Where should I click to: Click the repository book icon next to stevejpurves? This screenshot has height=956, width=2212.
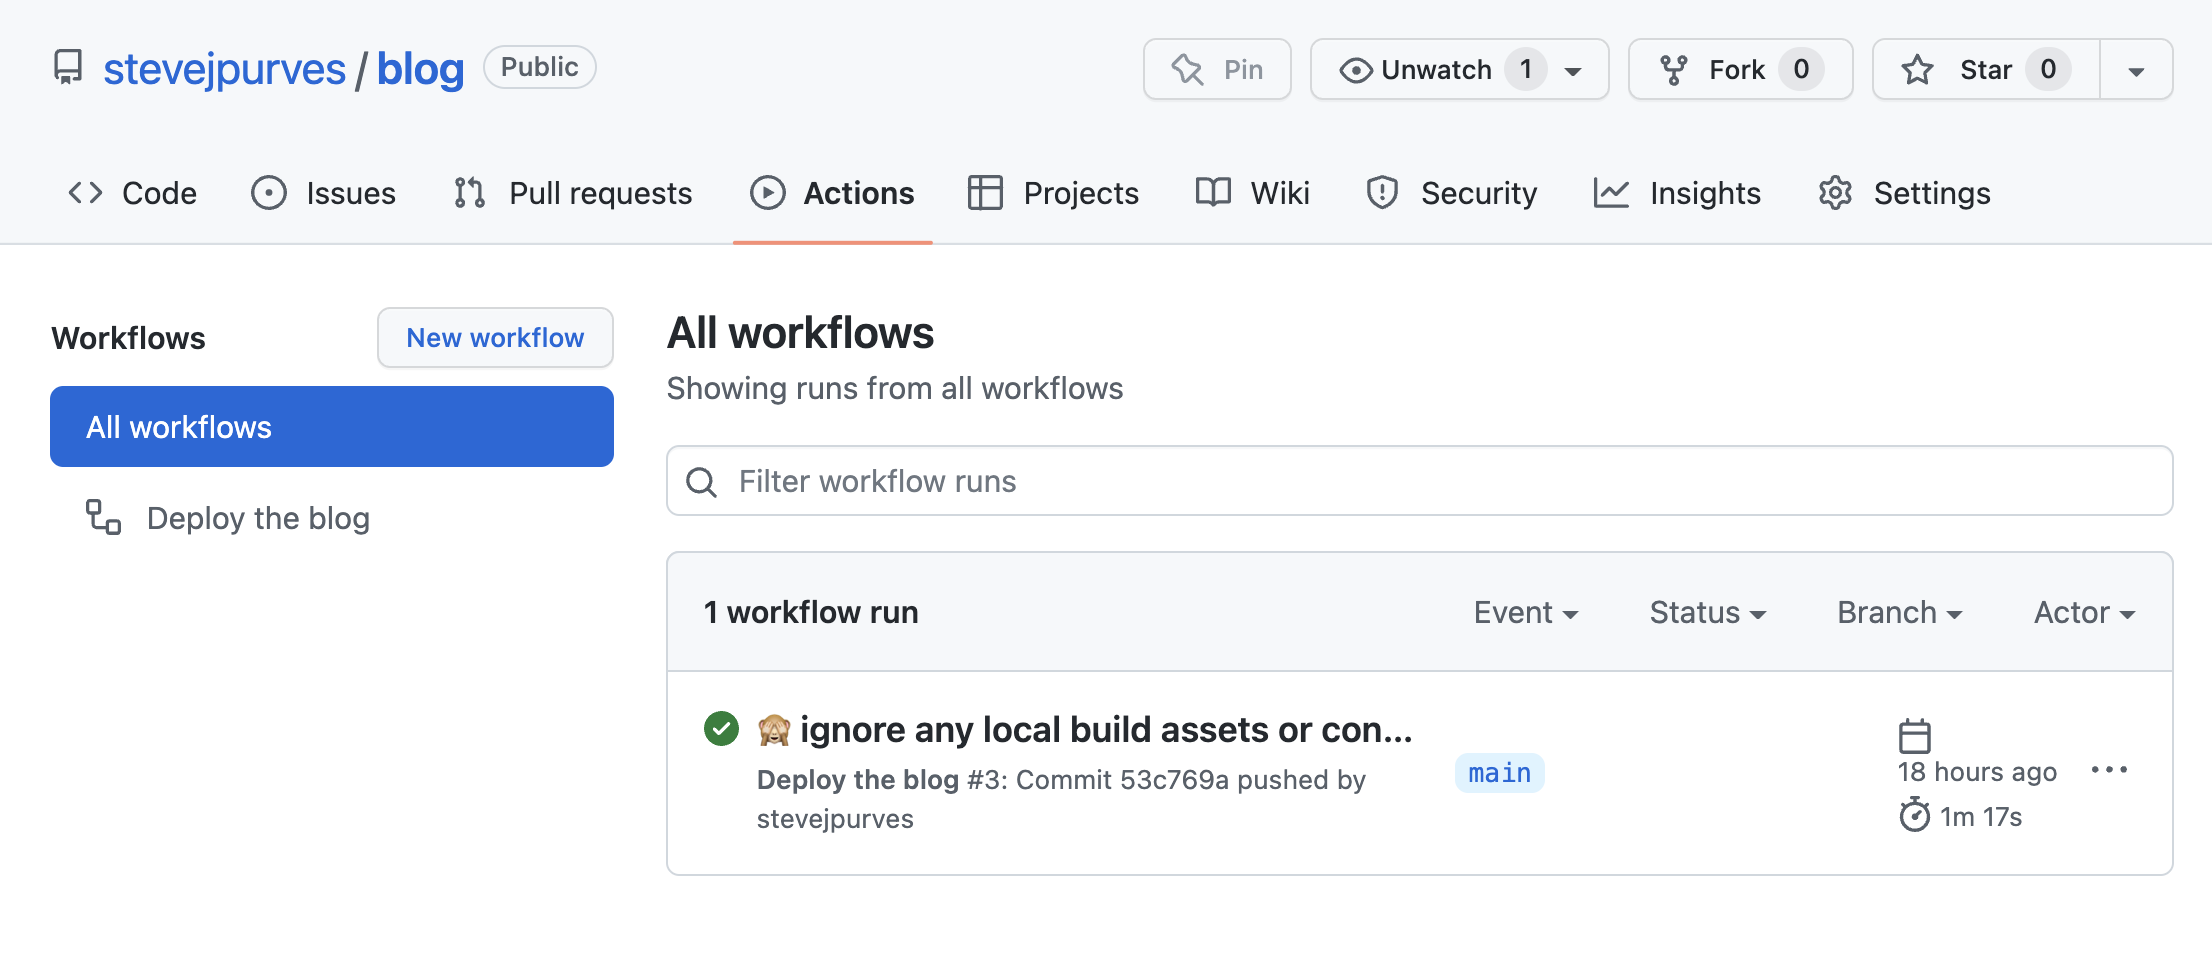pos(68,66)
